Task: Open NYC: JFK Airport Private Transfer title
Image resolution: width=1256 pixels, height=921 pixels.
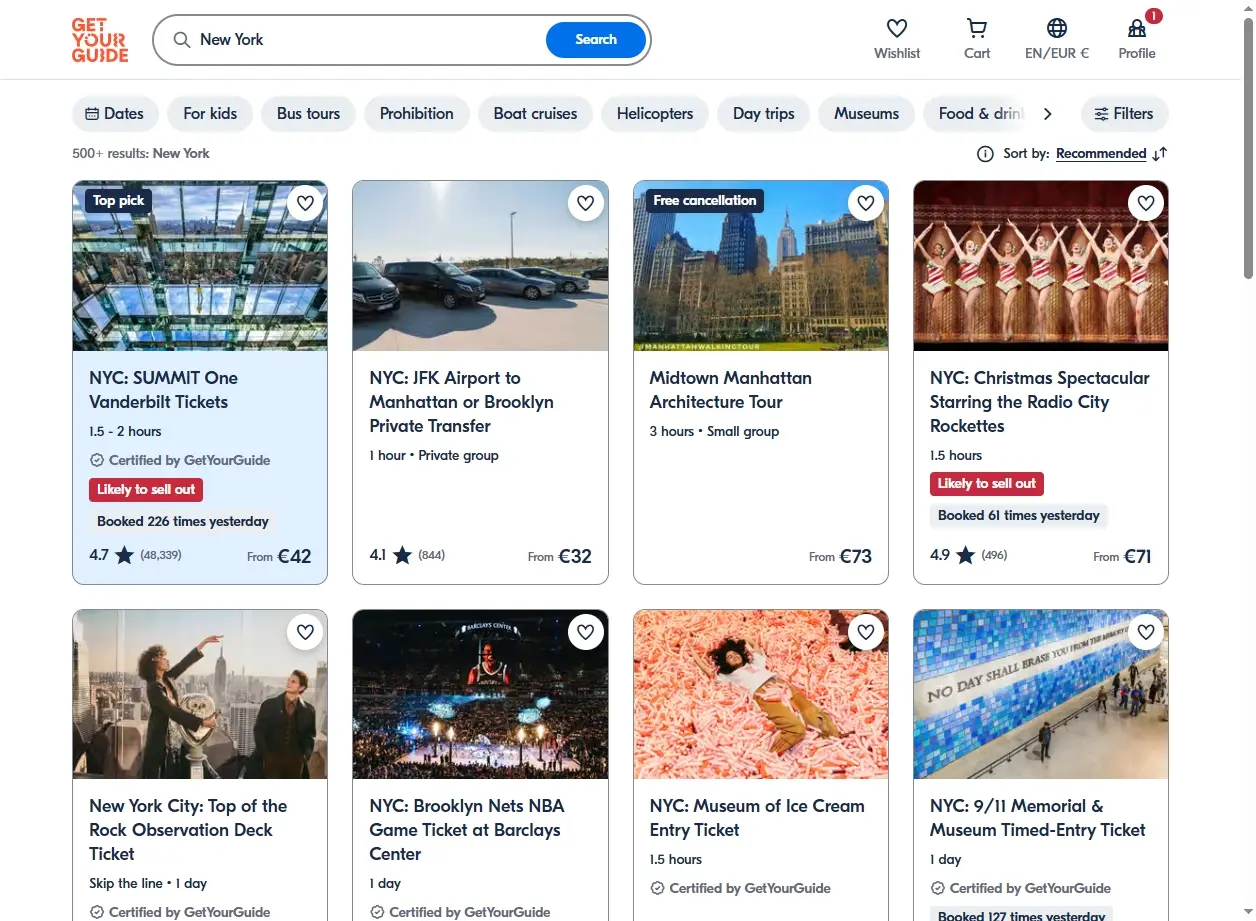Action: click(461, 402)
